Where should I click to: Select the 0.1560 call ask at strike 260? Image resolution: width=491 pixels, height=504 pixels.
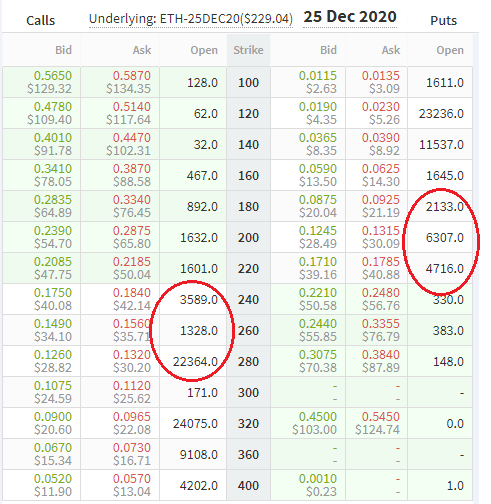(132, 324)
